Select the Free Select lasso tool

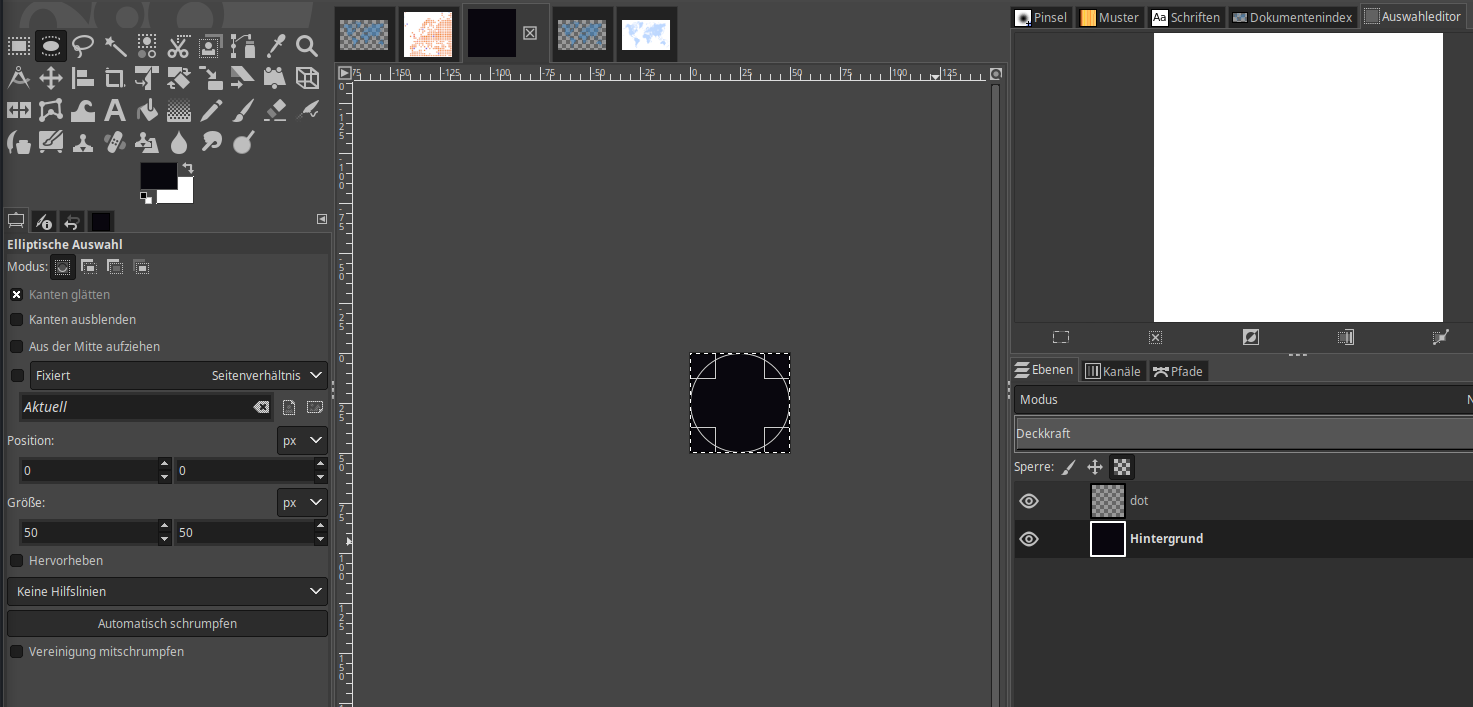(83, 46)
